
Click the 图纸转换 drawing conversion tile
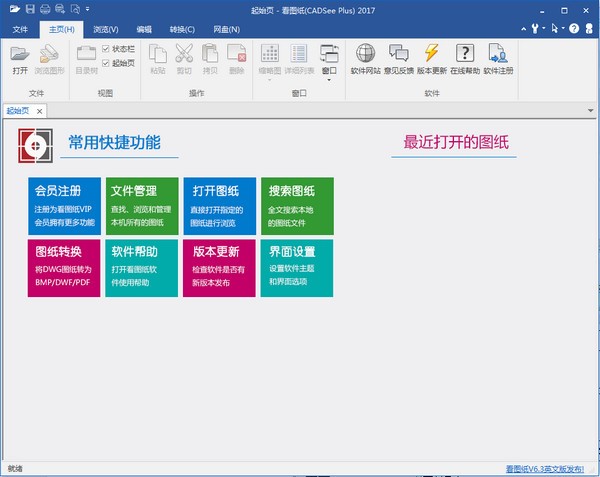click(65, 267)
